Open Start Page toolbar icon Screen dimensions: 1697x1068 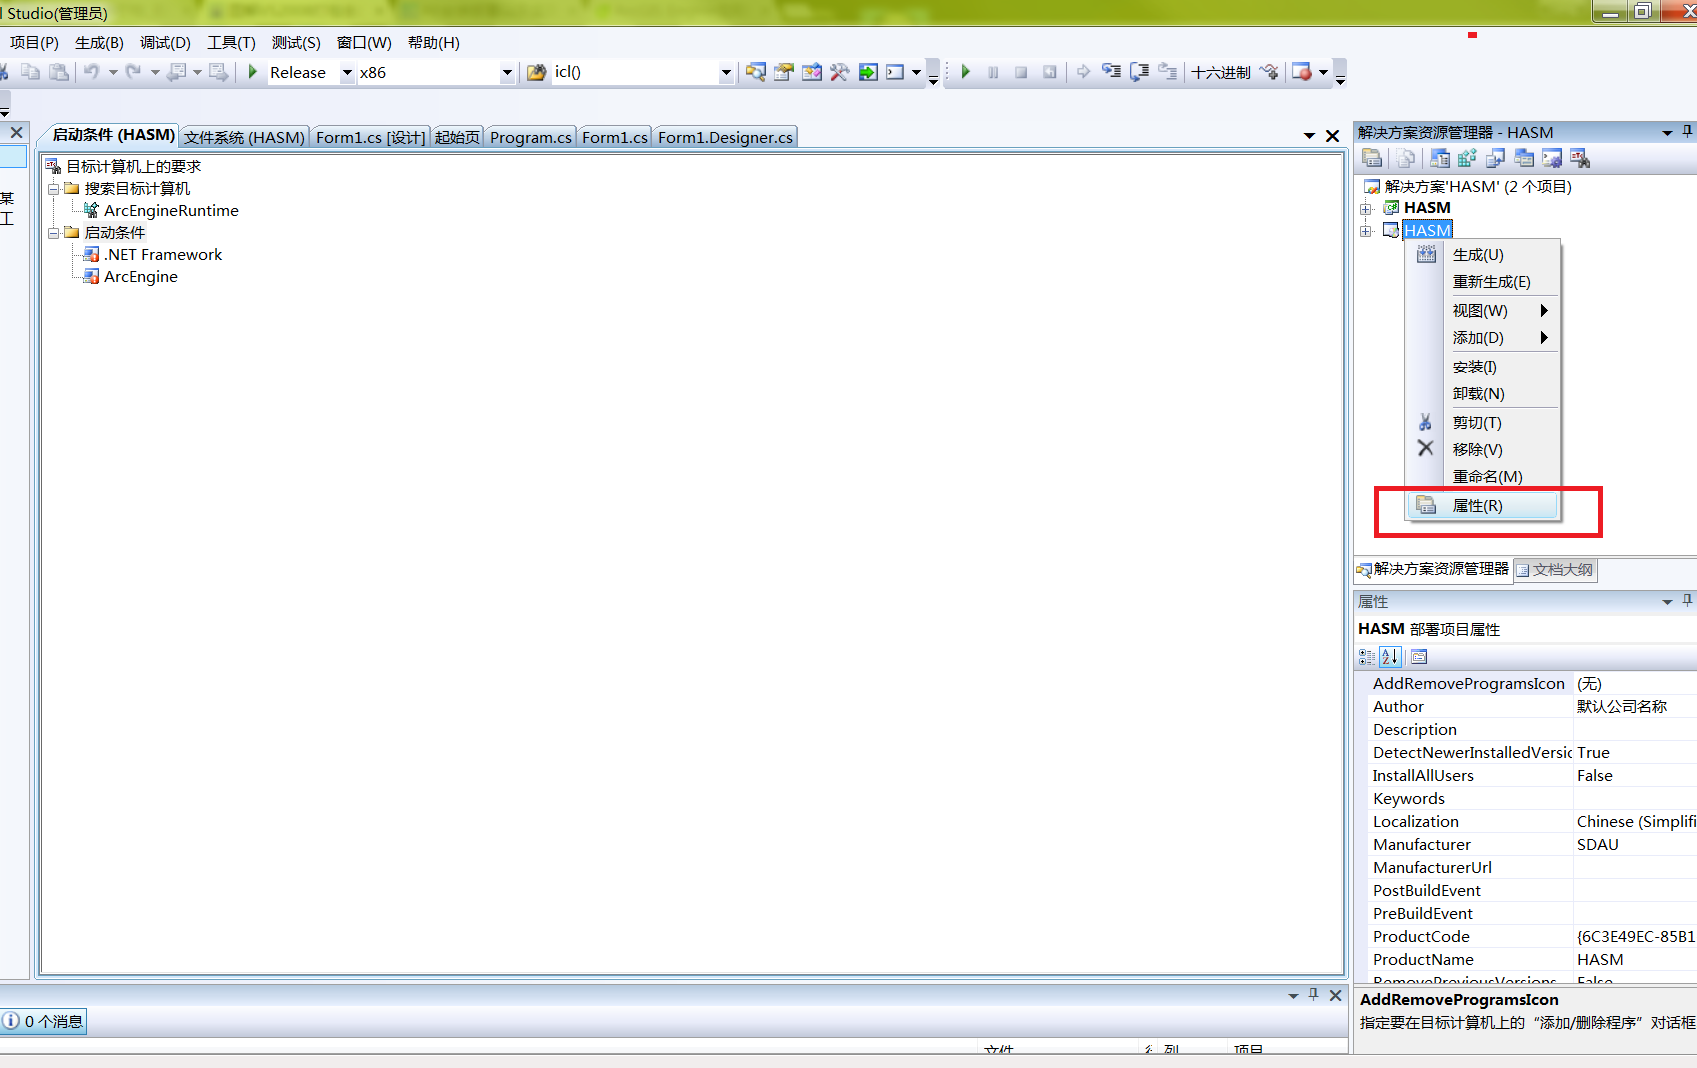point(868,72)
